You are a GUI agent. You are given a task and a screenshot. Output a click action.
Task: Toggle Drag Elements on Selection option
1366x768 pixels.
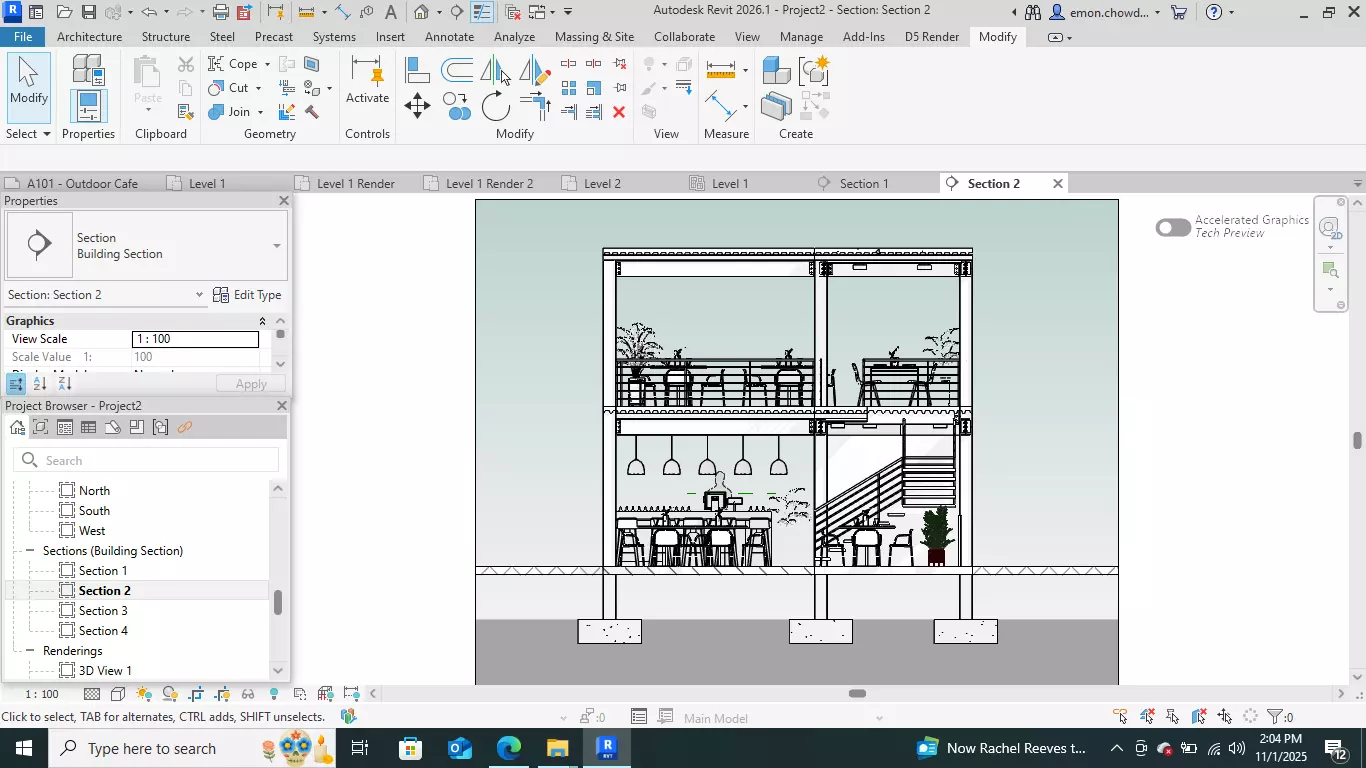(1225, 716)
